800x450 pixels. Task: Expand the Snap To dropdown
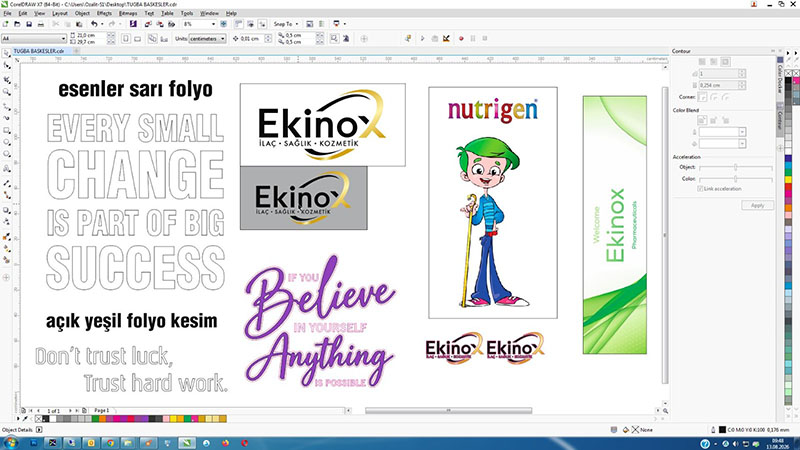297,24
